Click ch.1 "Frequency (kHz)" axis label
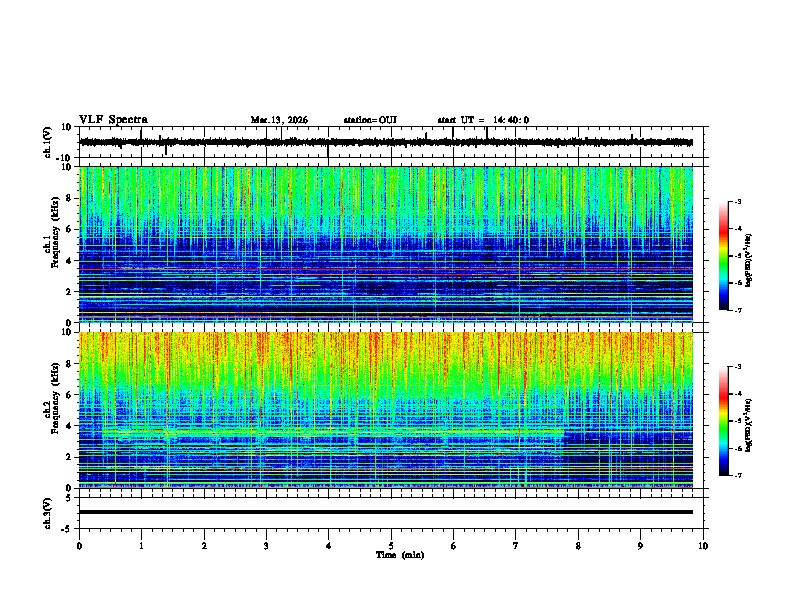Screen dimensions: 792x612 pyautogui.click(x=55, y=232)
